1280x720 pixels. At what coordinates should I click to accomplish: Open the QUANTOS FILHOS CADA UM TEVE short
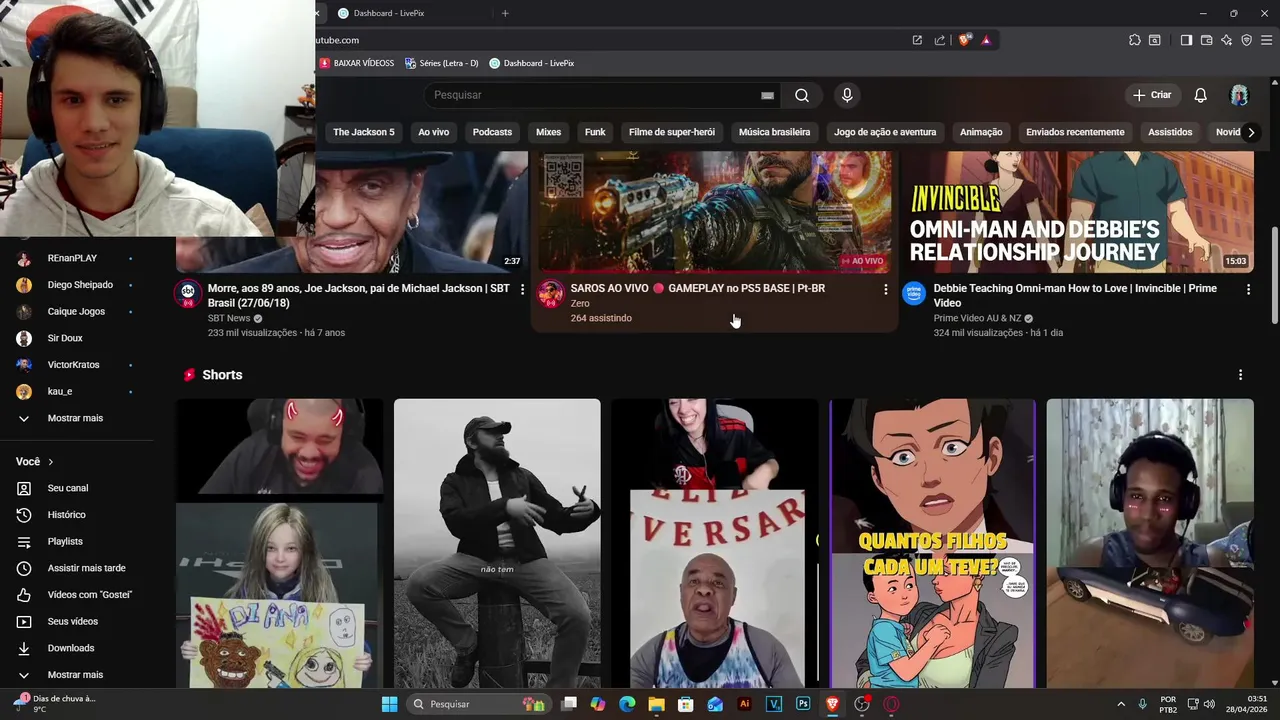pyautogui.click(x=932, y=543)
